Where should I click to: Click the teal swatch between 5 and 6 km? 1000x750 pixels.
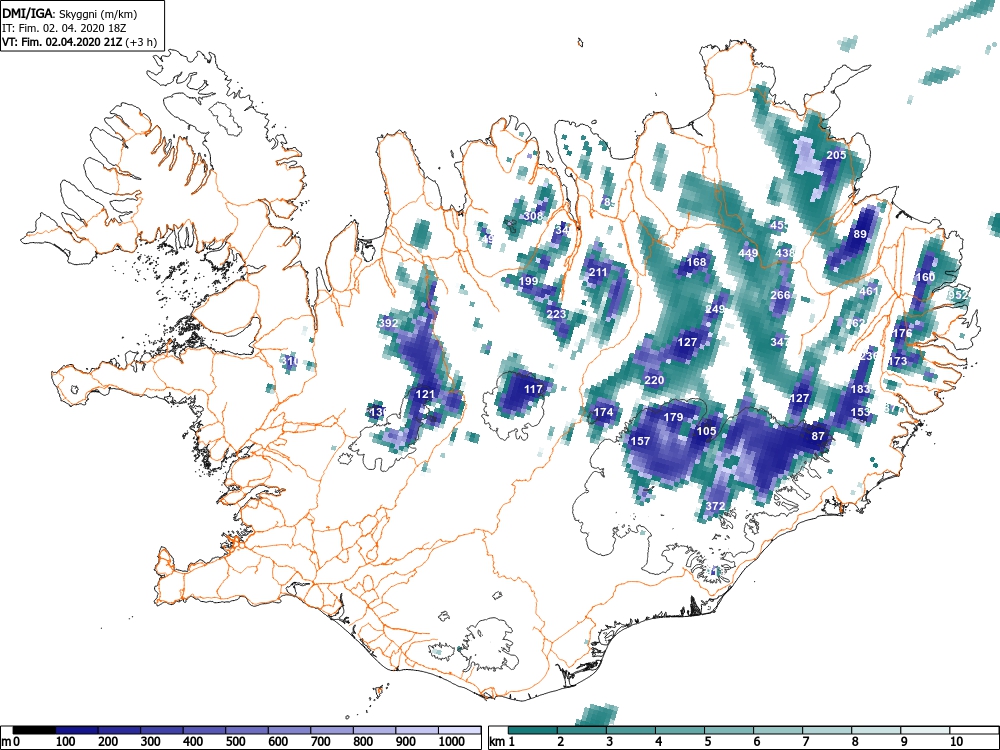[728, 730]
